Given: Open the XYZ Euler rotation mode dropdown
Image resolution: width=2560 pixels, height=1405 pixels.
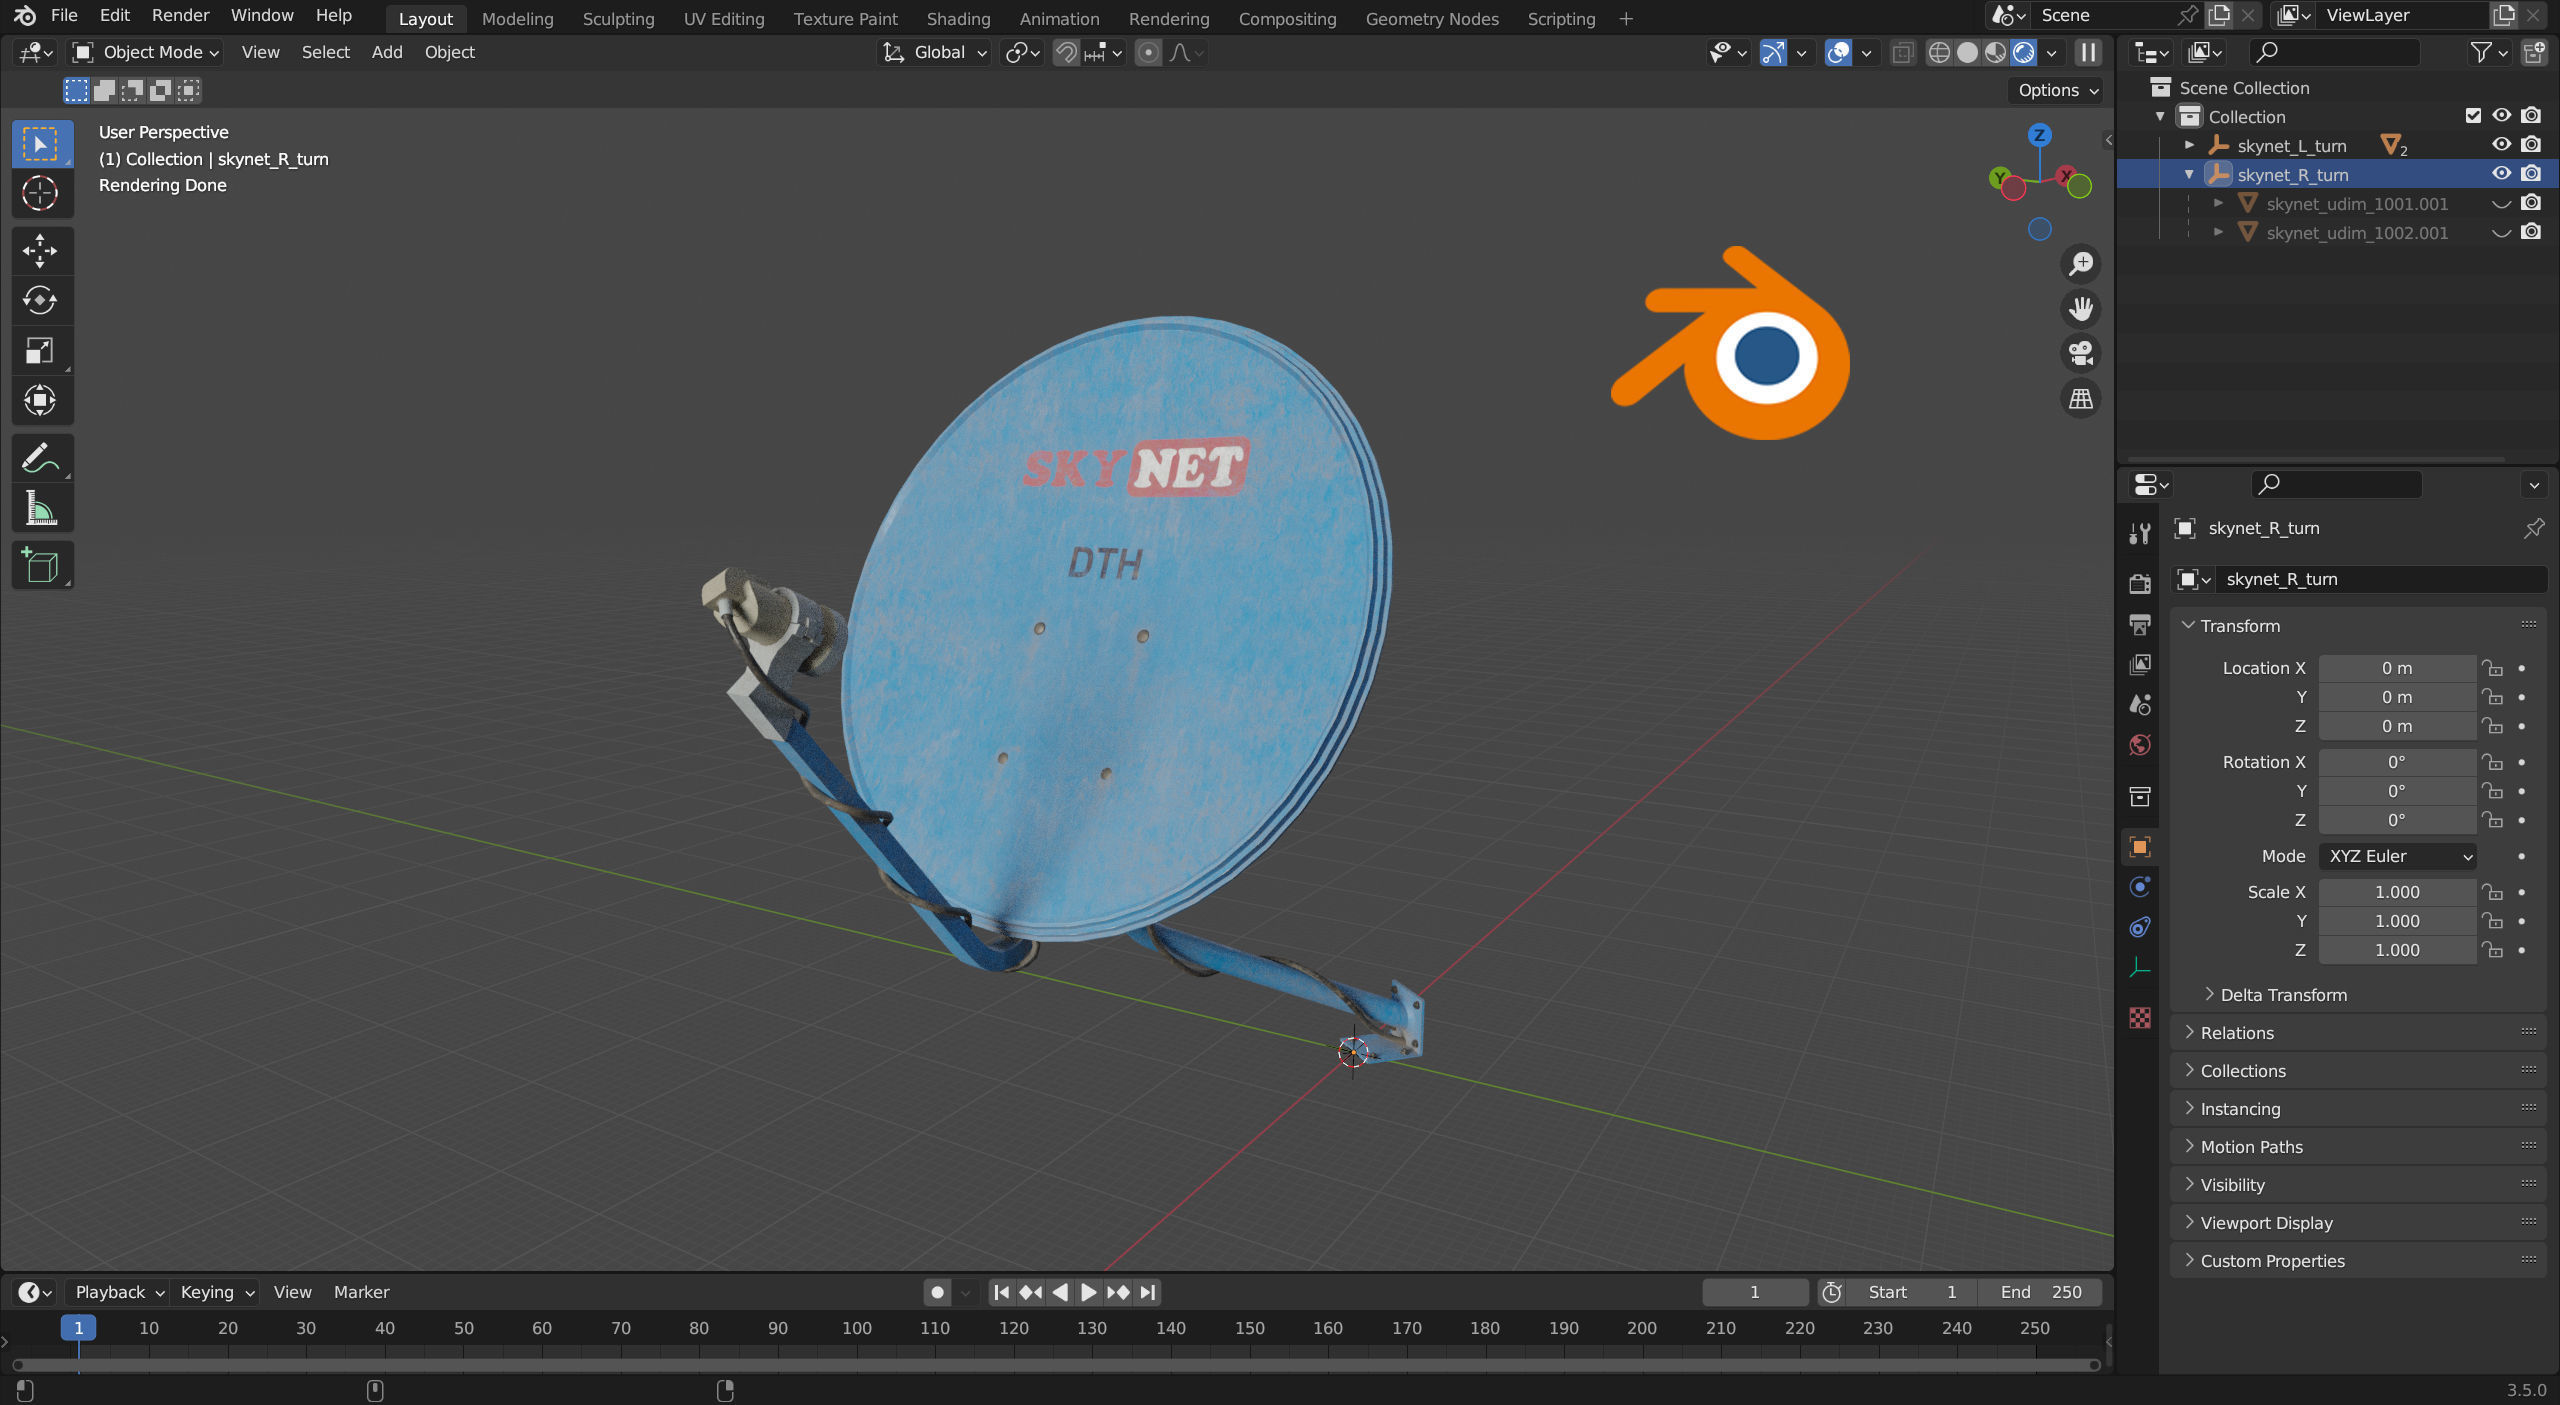Looking at the screenshot, I should [2396, 857].
